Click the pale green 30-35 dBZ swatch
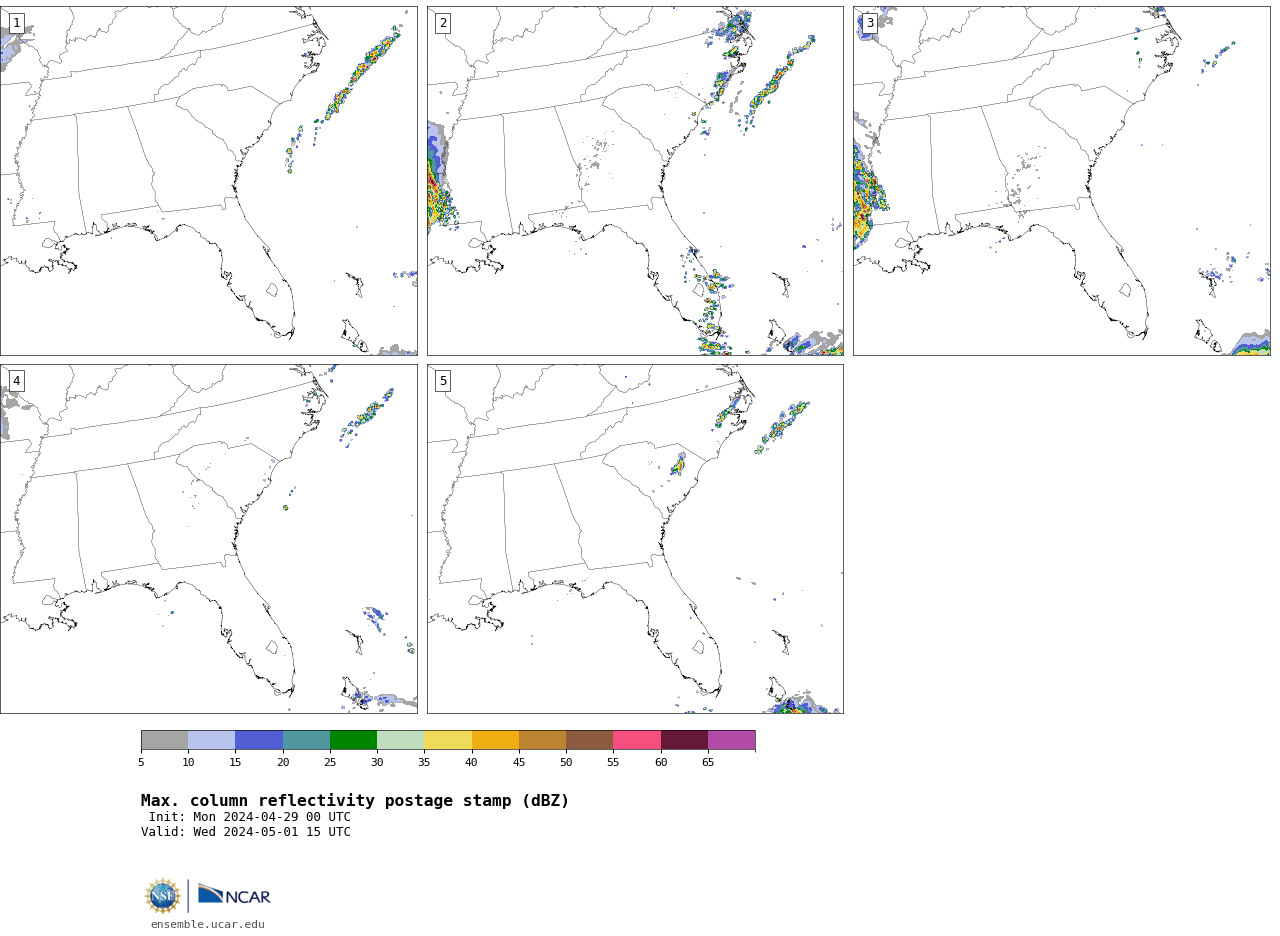 pyautogui.click(x=400, y=740)
